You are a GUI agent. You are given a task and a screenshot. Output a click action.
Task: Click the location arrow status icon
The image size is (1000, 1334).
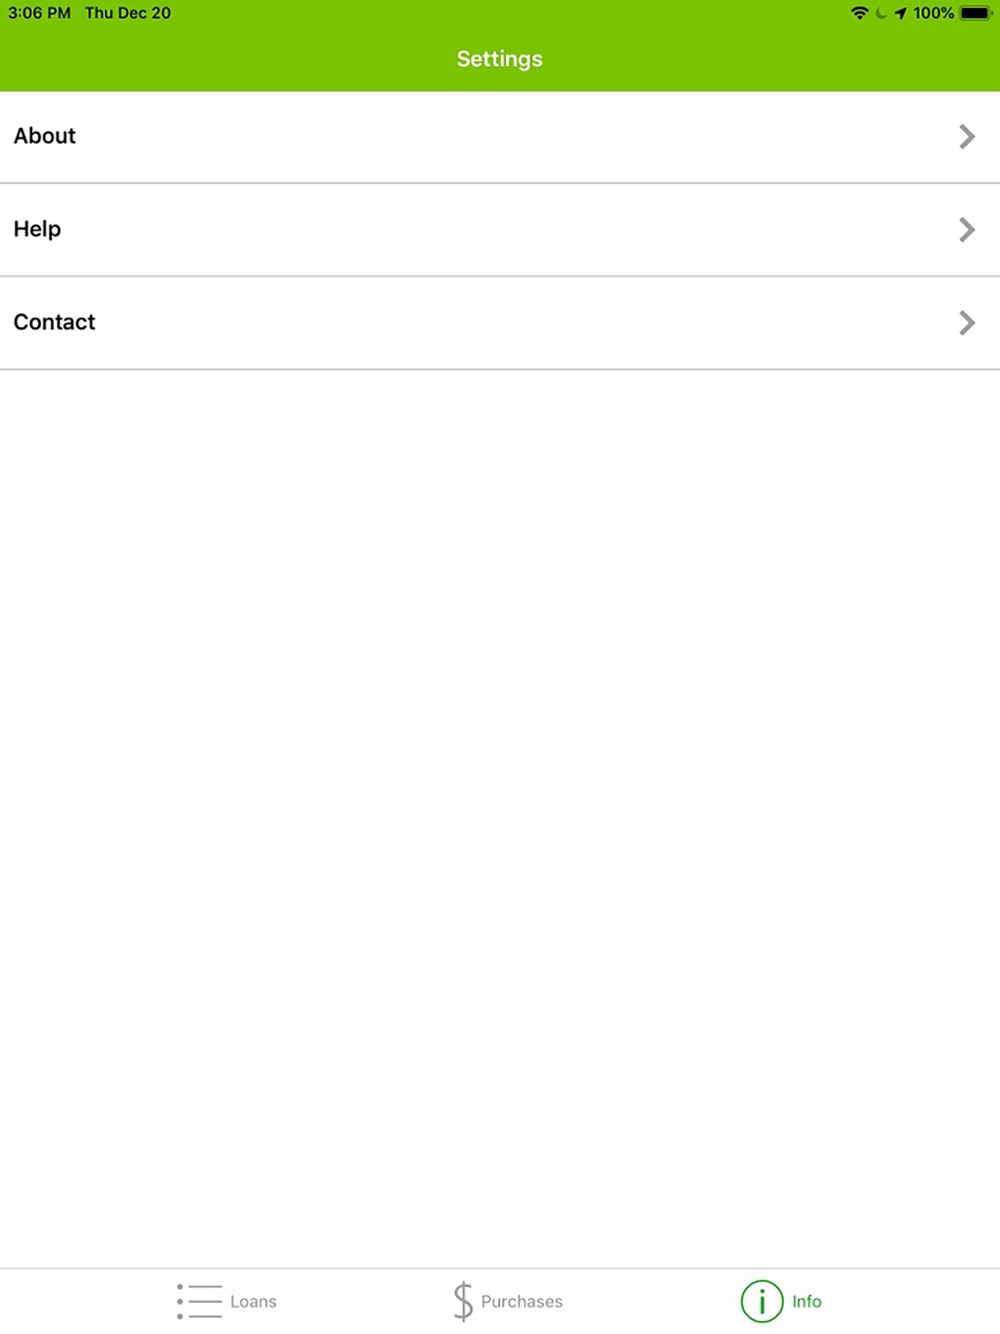900,13
